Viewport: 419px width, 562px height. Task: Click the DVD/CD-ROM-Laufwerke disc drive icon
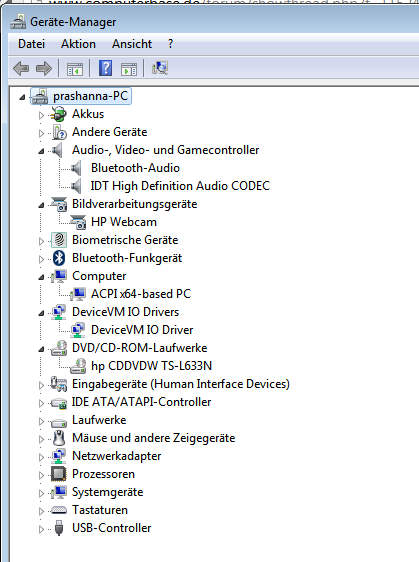(59, 348)
